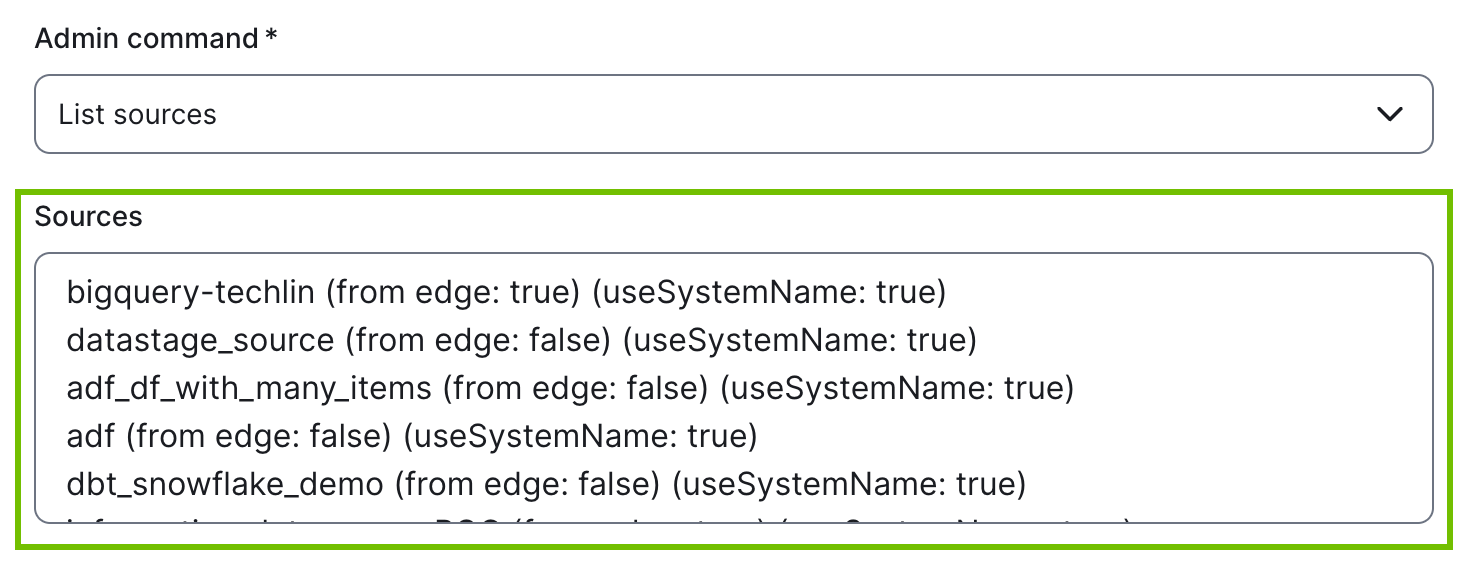Click "(from edge: false)" on the adf_df_with_many_items line
Viewport: 1470px width, 566px height.
coord(576,388)
